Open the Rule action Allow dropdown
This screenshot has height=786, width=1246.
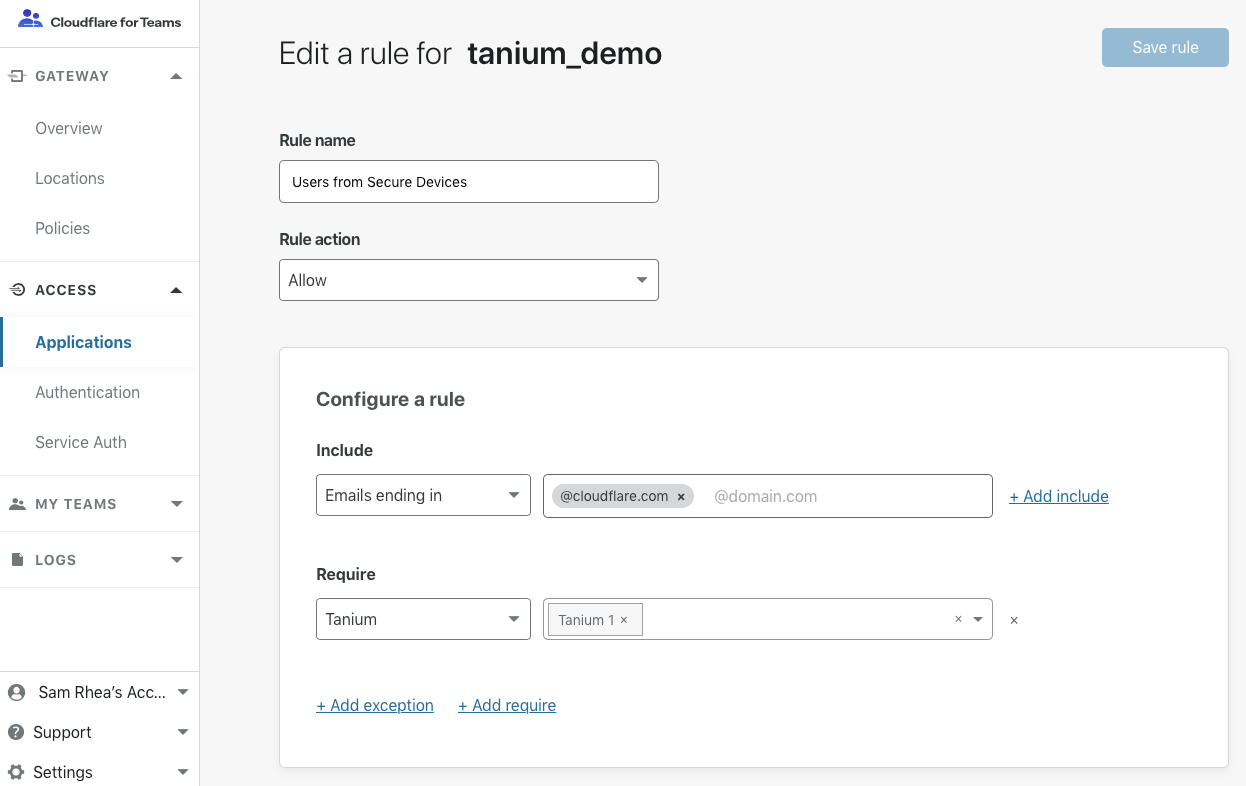[469, 280]
